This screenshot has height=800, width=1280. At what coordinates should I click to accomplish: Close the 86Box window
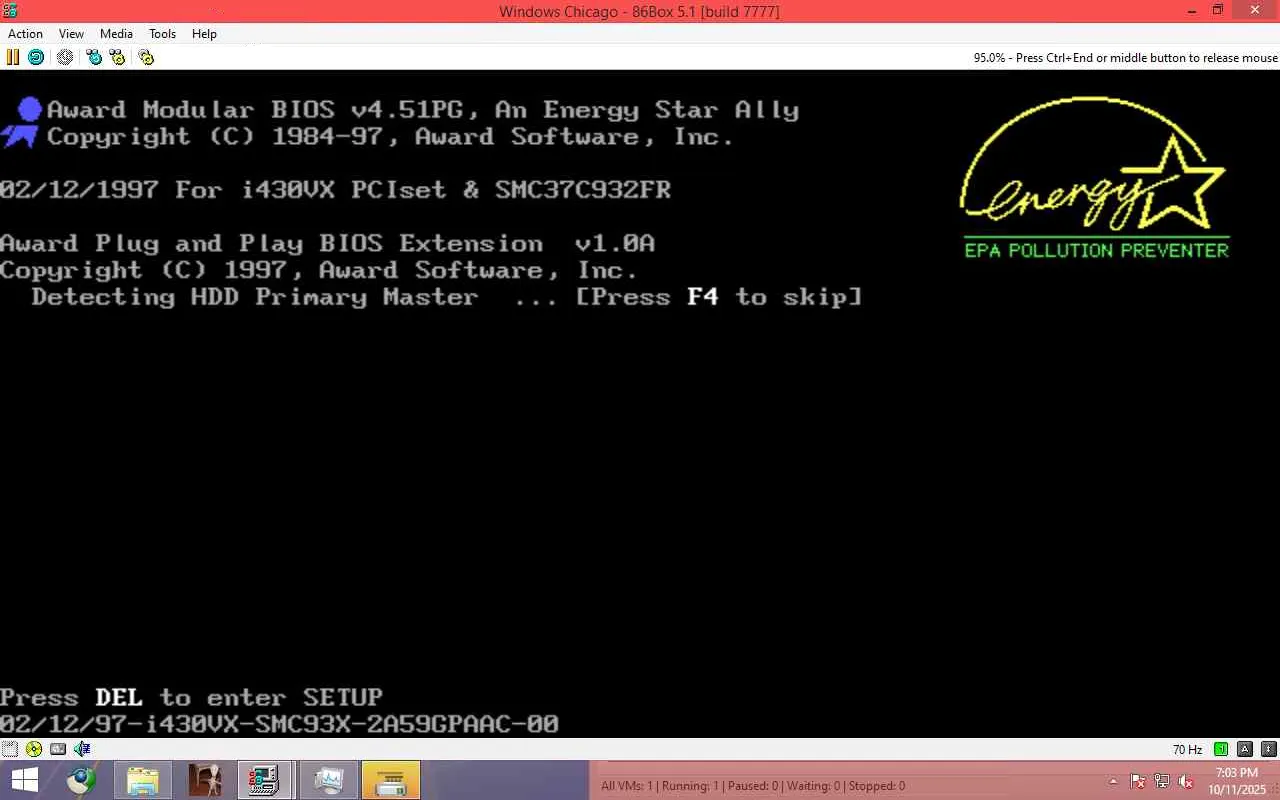click(1254, 11)
